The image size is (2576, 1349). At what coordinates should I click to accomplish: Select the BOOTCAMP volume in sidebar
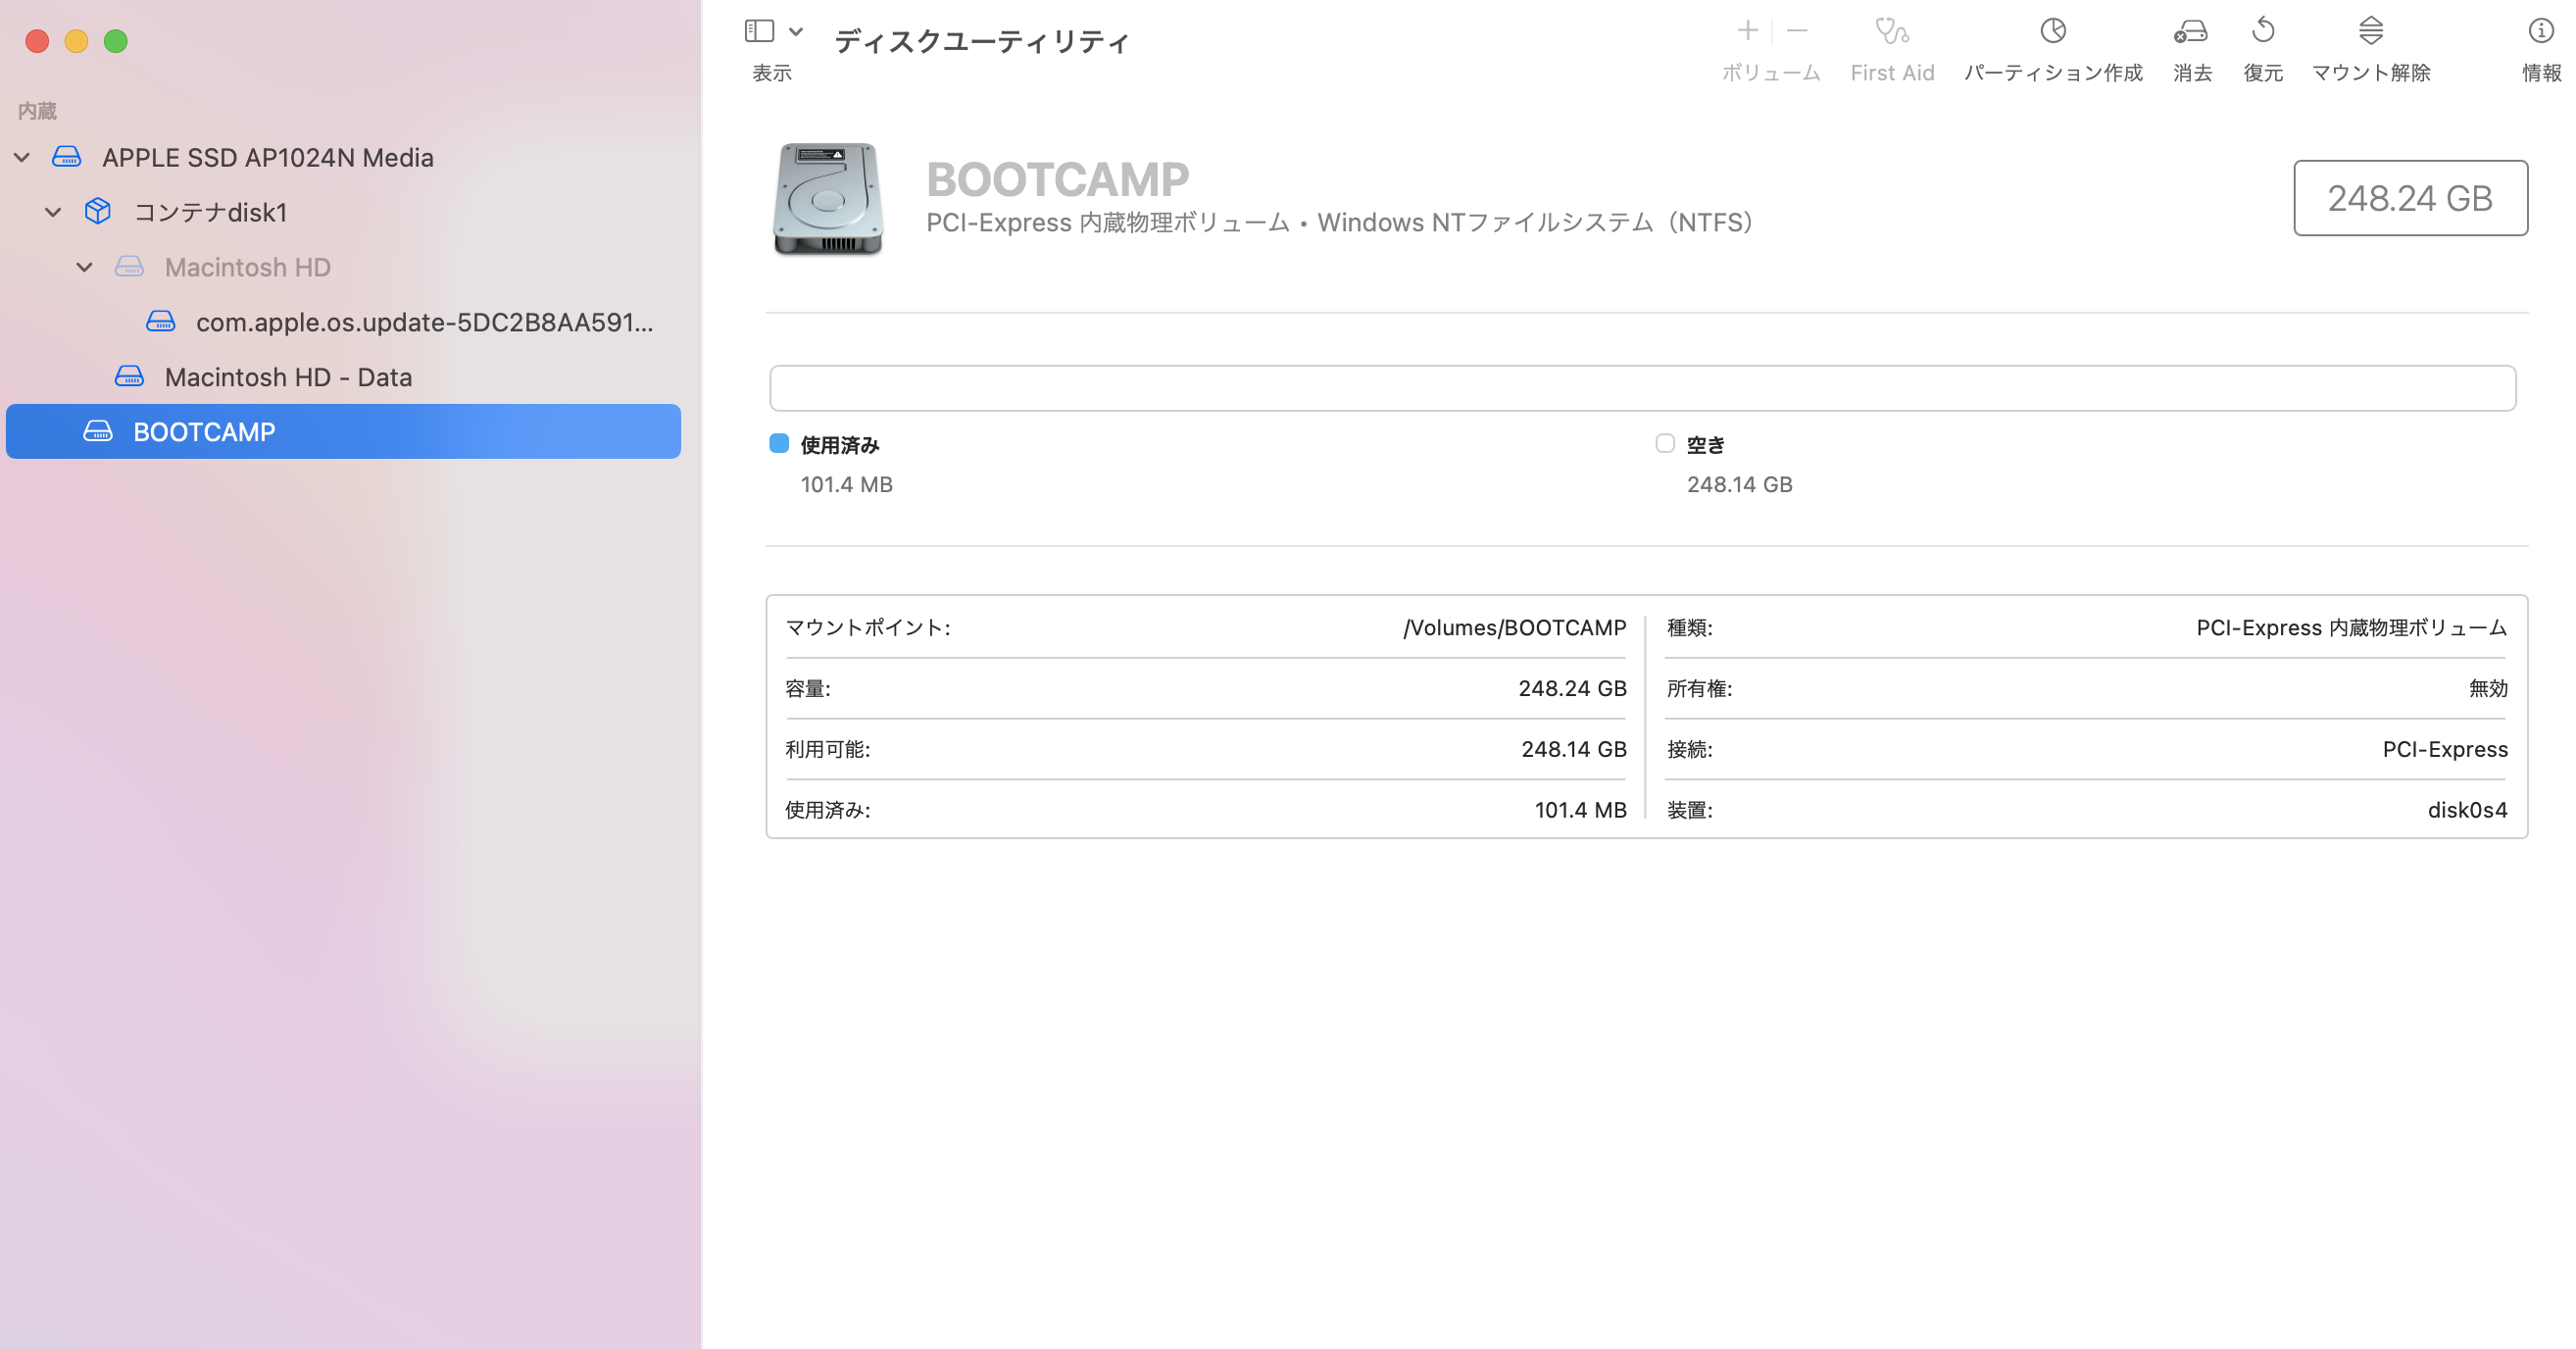pos(204,432)
